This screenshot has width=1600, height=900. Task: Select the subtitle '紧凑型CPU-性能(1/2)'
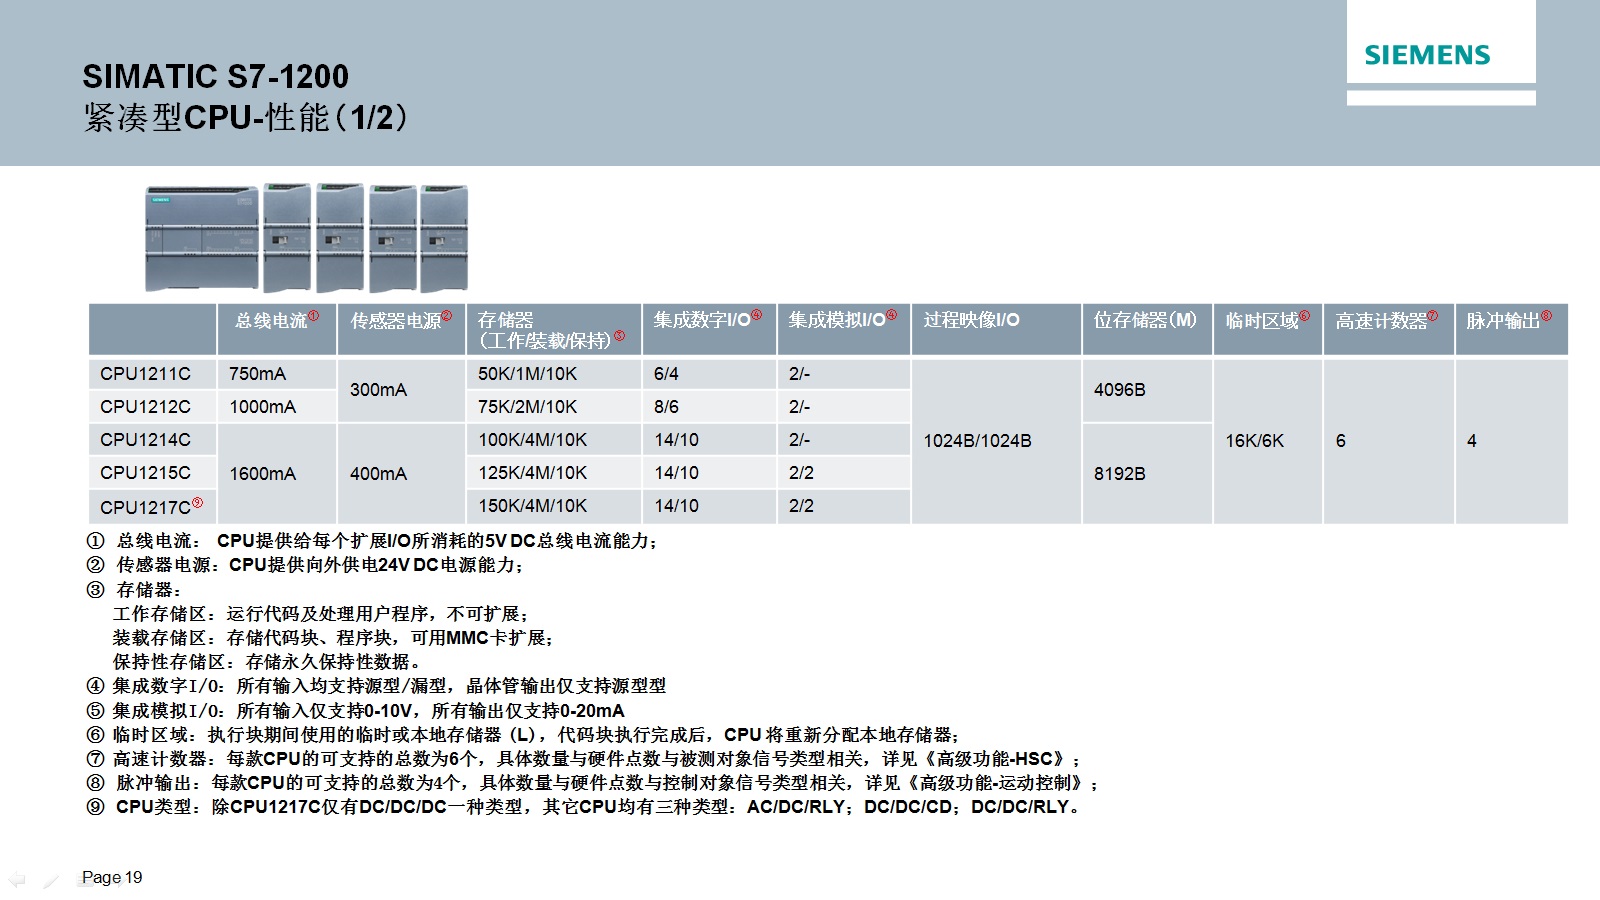[x=246, y=118]
